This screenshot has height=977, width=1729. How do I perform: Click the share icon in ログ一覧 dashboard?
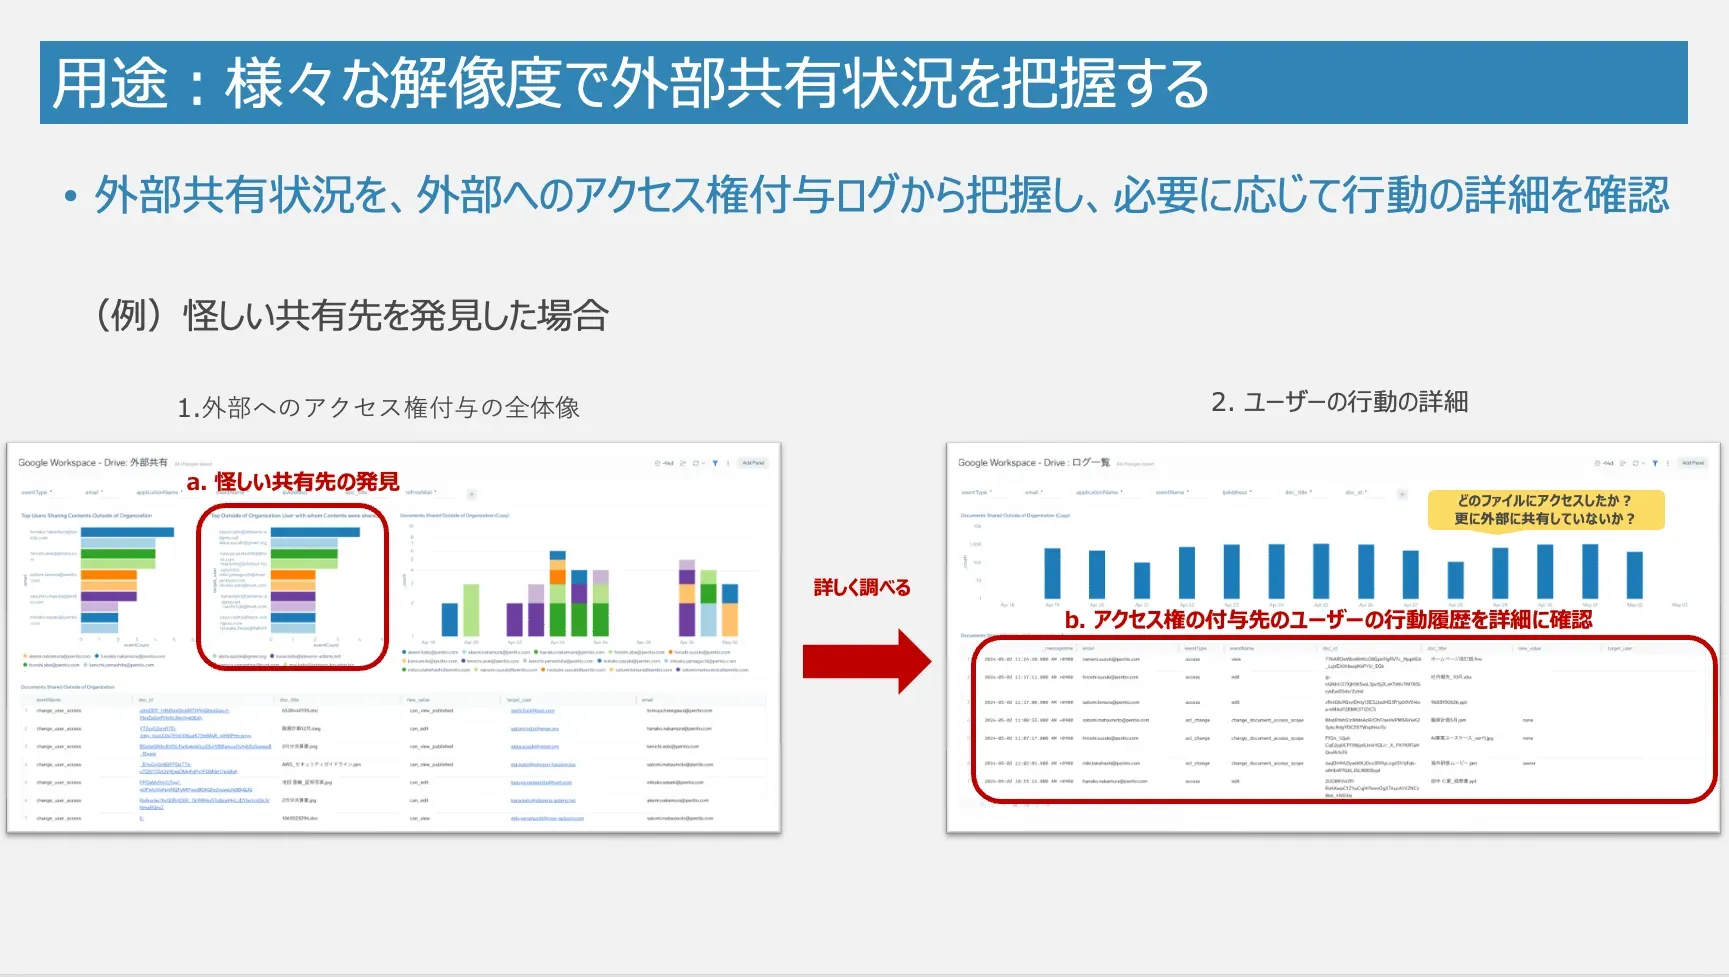tap(1623, 463)
